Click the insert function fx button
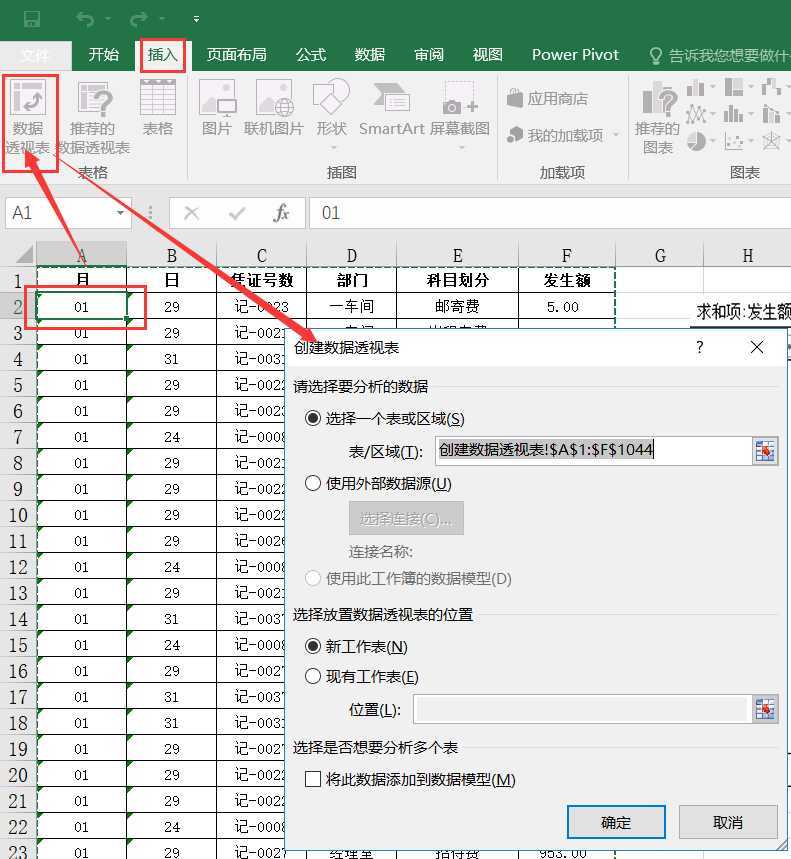 coord(282,213)
